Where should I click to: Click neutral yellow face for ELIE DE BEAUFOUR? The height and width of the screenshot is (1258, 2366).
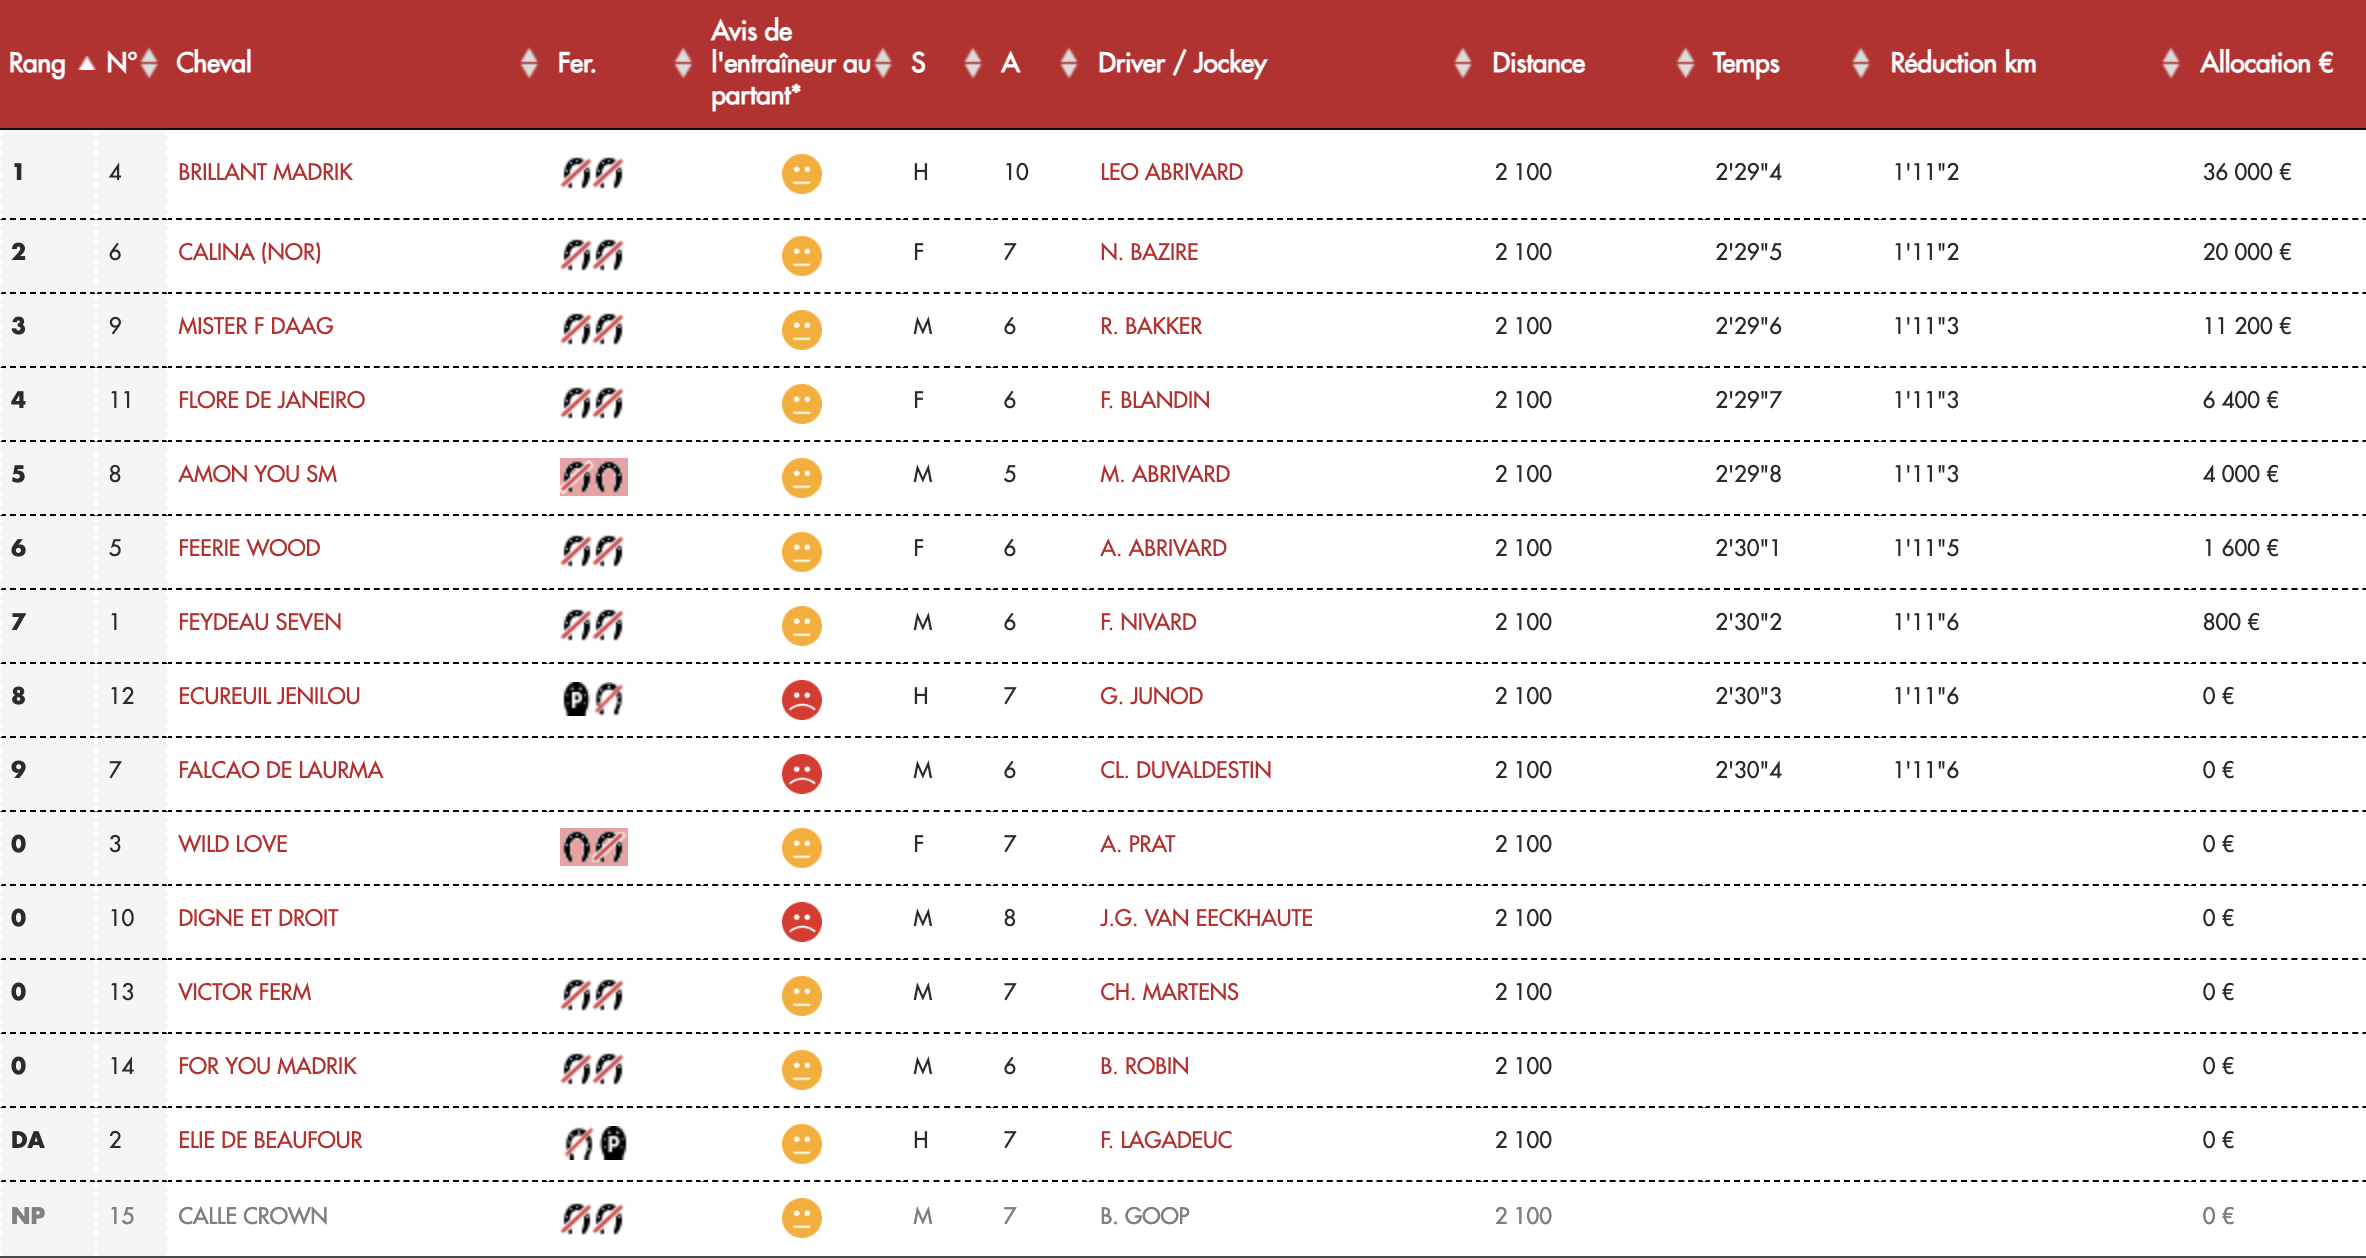801,1143
